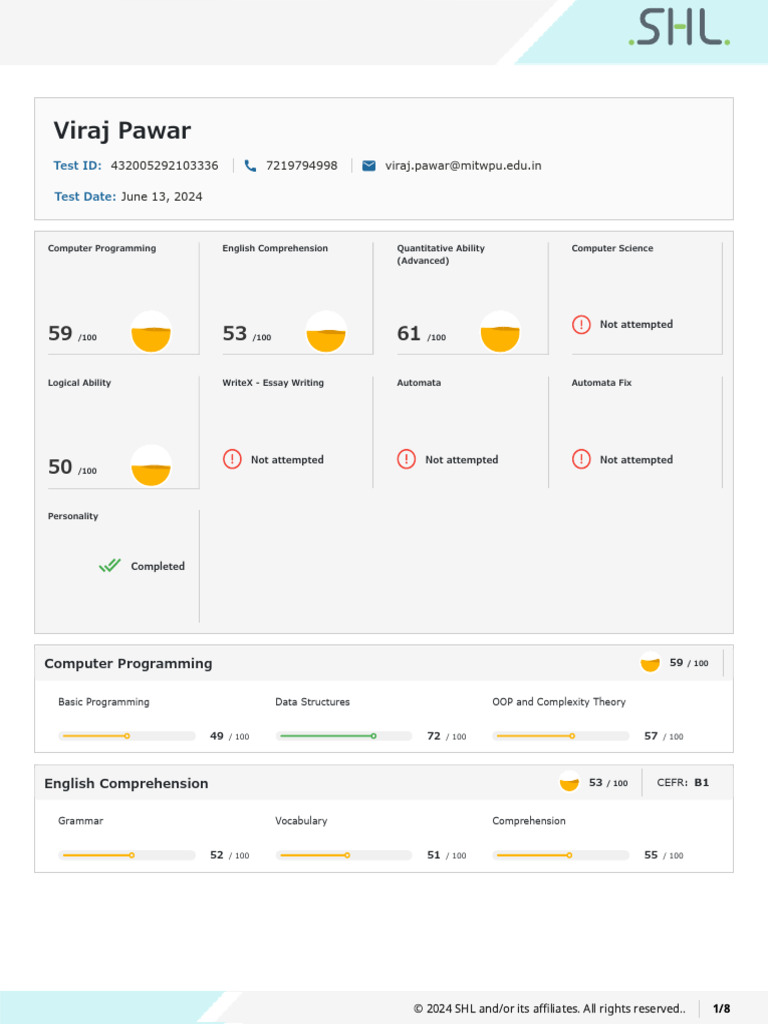Click the SHL logo
This screenshot has height=1024, width=768.
[x=679, y=29]
